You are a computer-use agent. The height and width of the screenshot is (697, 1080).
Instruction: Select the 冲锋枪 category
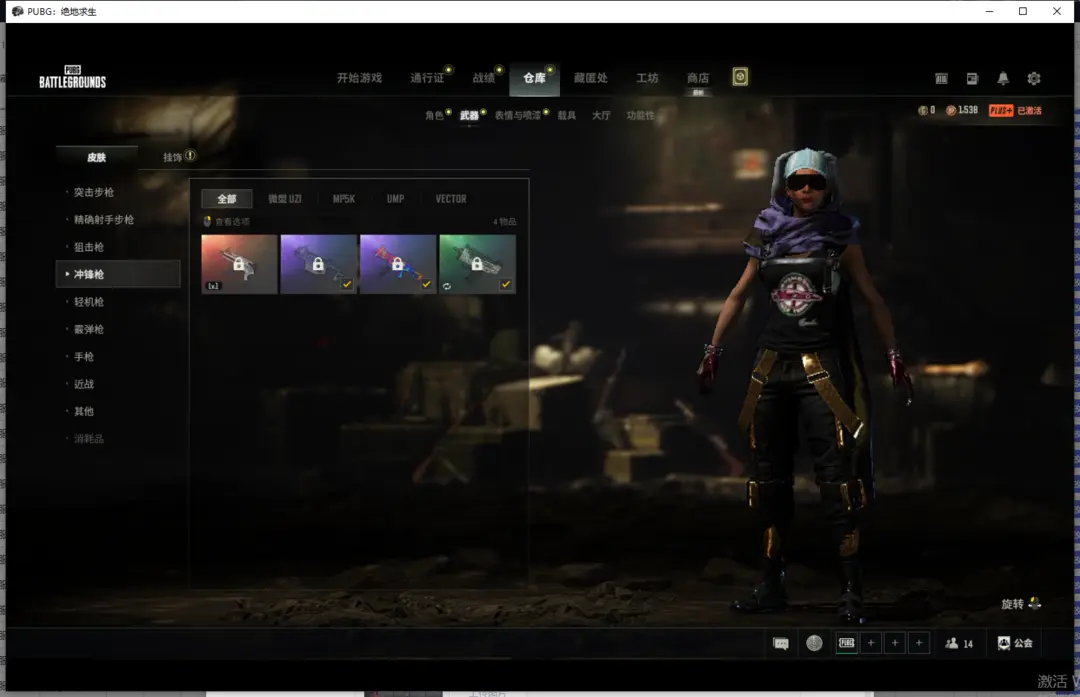[118, 274]
